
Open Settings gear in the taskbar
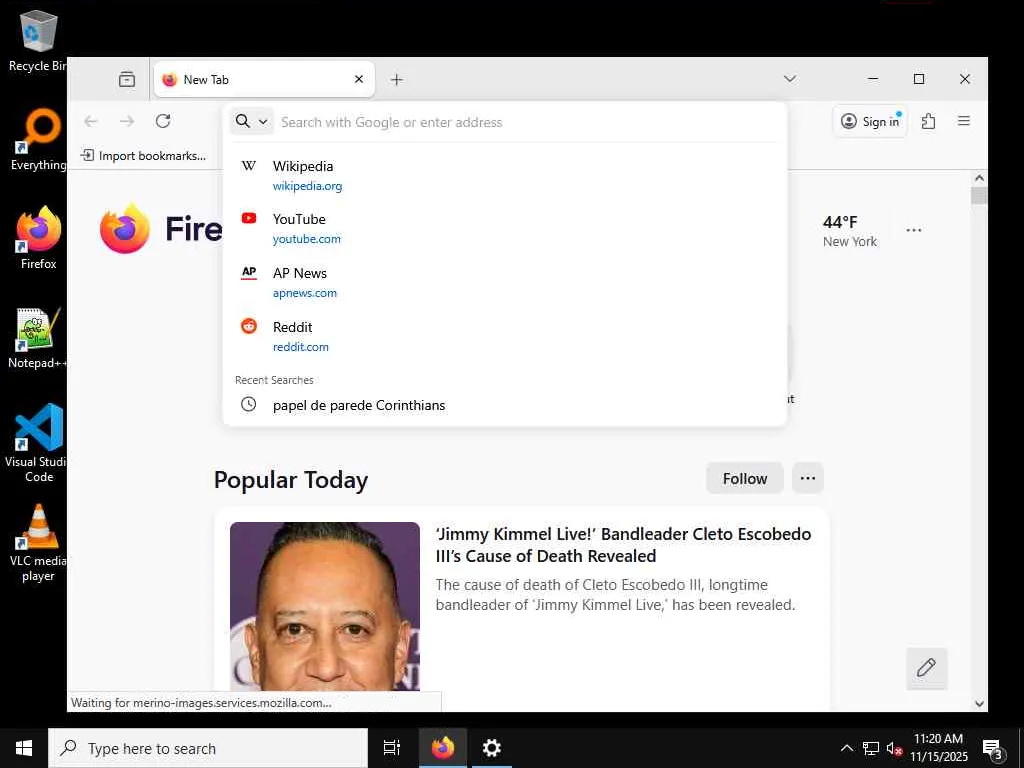tap(491, 748)
